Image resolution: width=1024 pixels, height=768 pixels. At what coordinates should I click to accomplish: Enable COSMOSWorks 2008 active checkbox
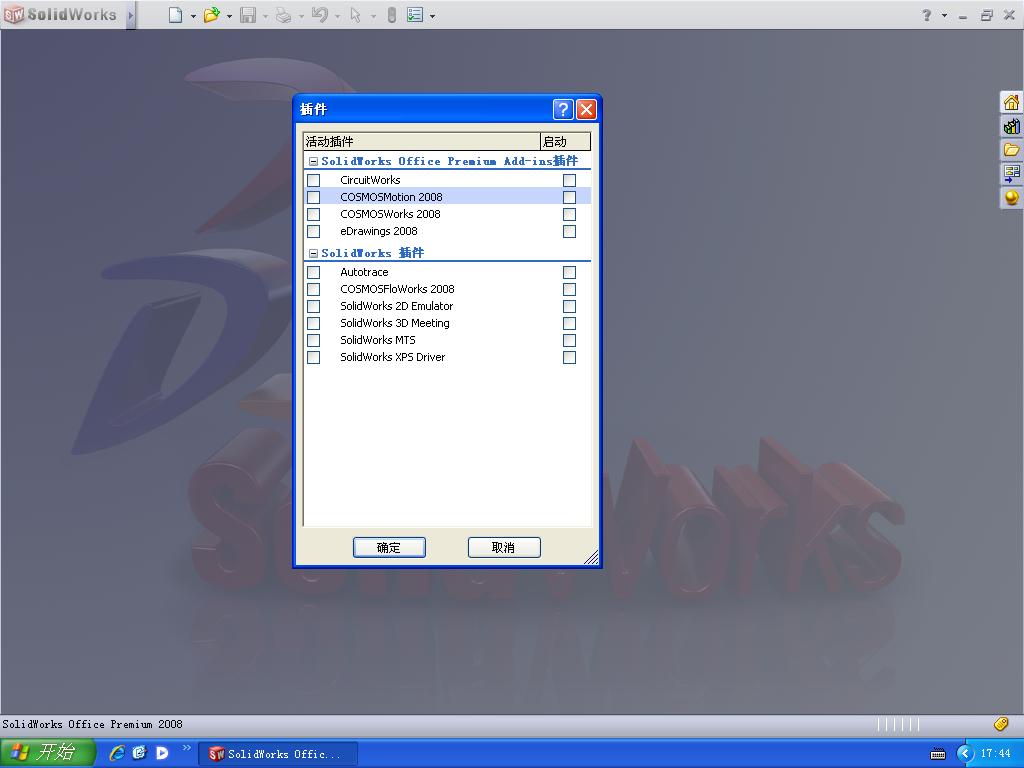313,214
